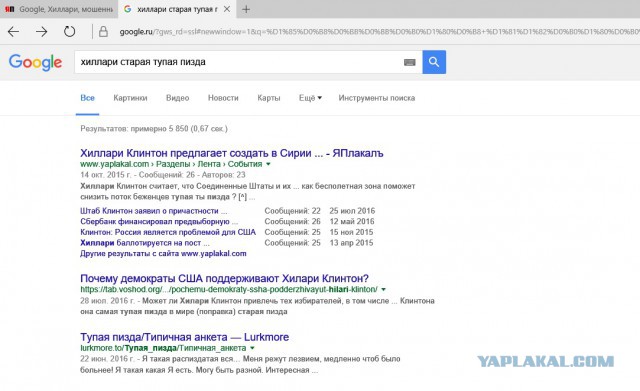Open sitelink Сбербанк финансировал предвыборную
The width and height of the screenshot is (640, 391).
point(159,222)
